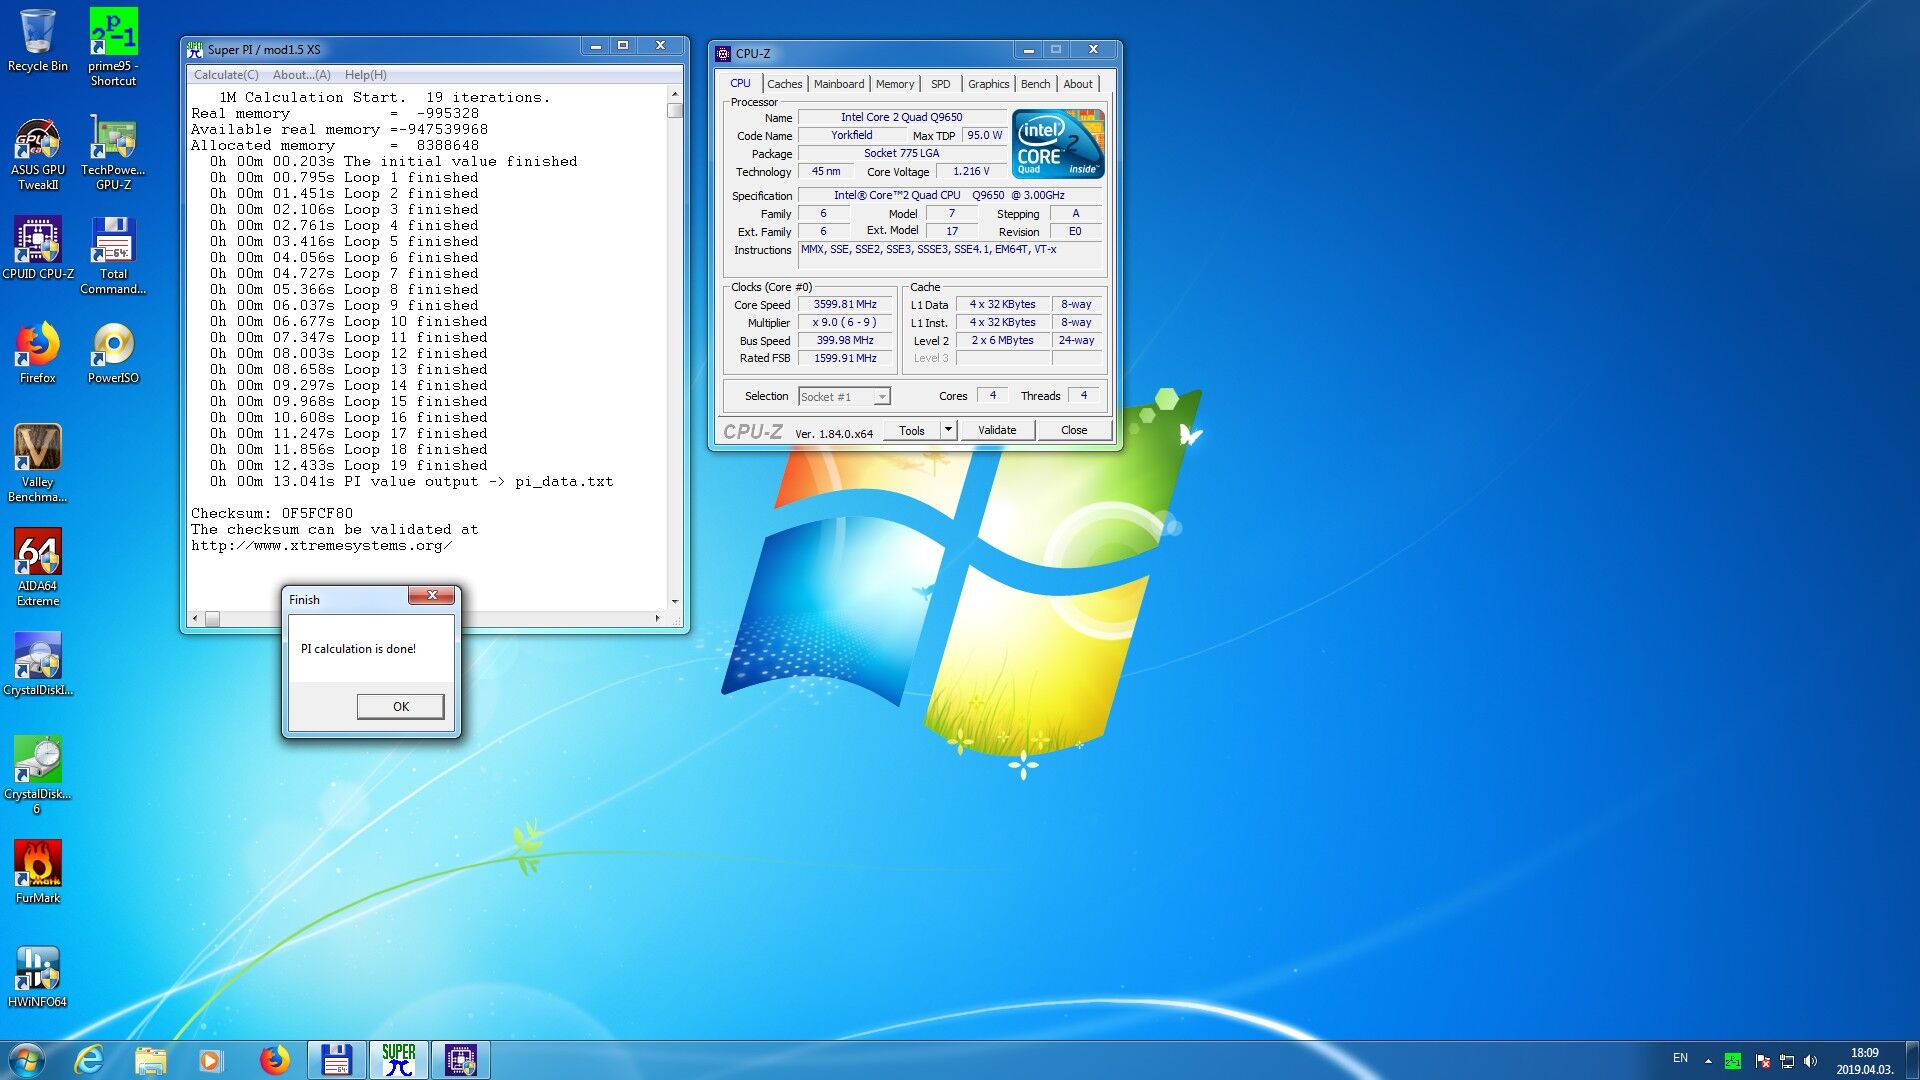Show hidden tray icons arrow
This screenshot has width=1920, height=1080.
click(1708, 1061)
